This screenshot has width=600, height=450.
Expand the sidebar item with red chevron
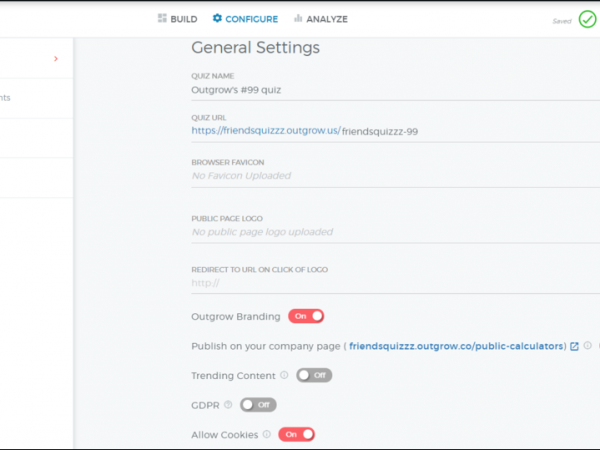pyautogui.click(x=56, y=59)
